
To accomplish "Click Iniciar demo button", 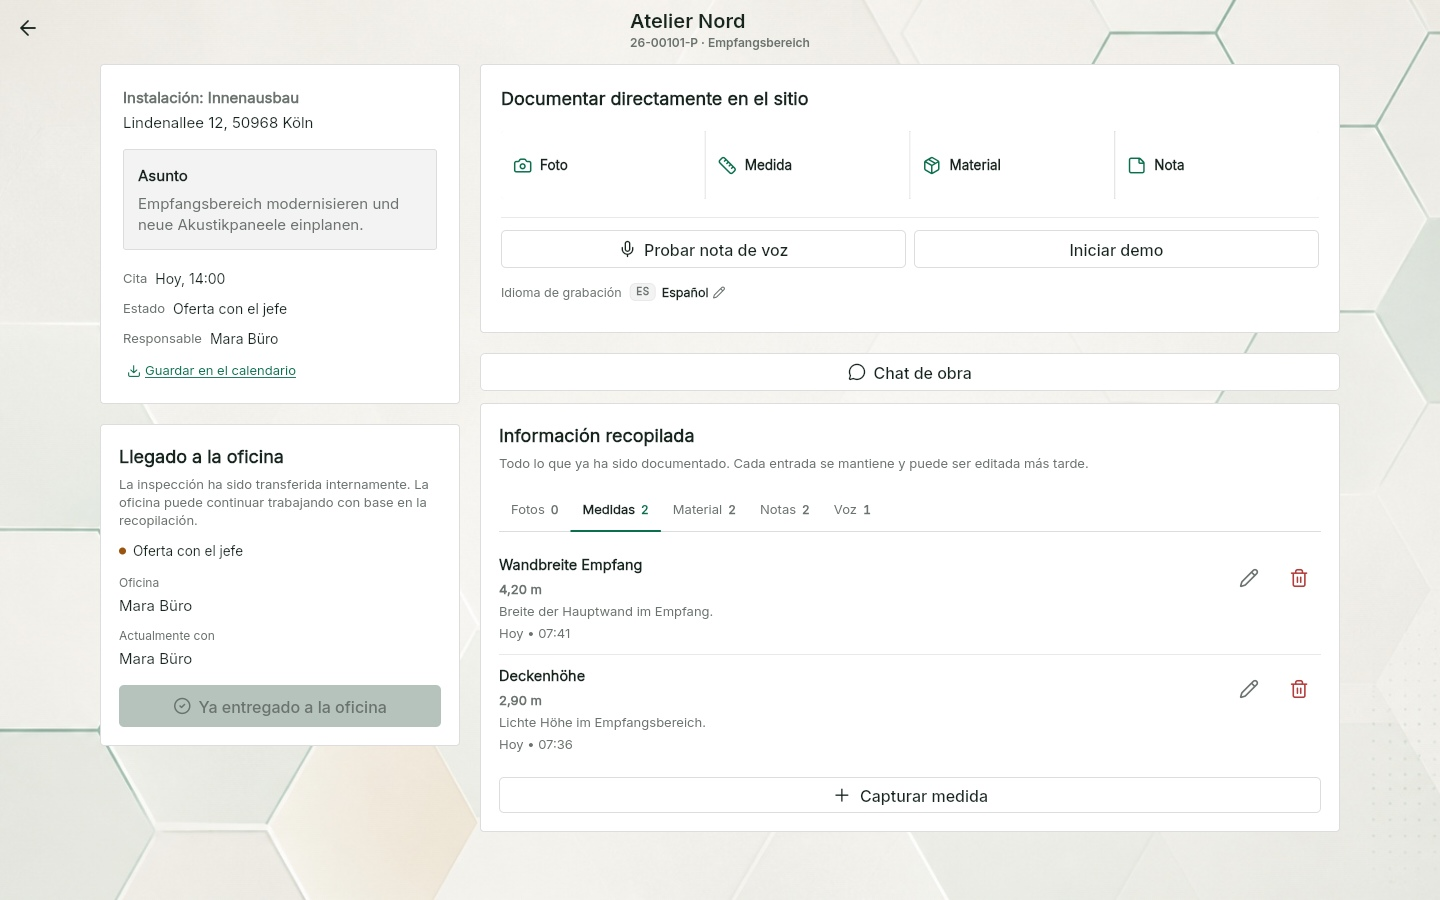I will click(x=1116, y=249).
